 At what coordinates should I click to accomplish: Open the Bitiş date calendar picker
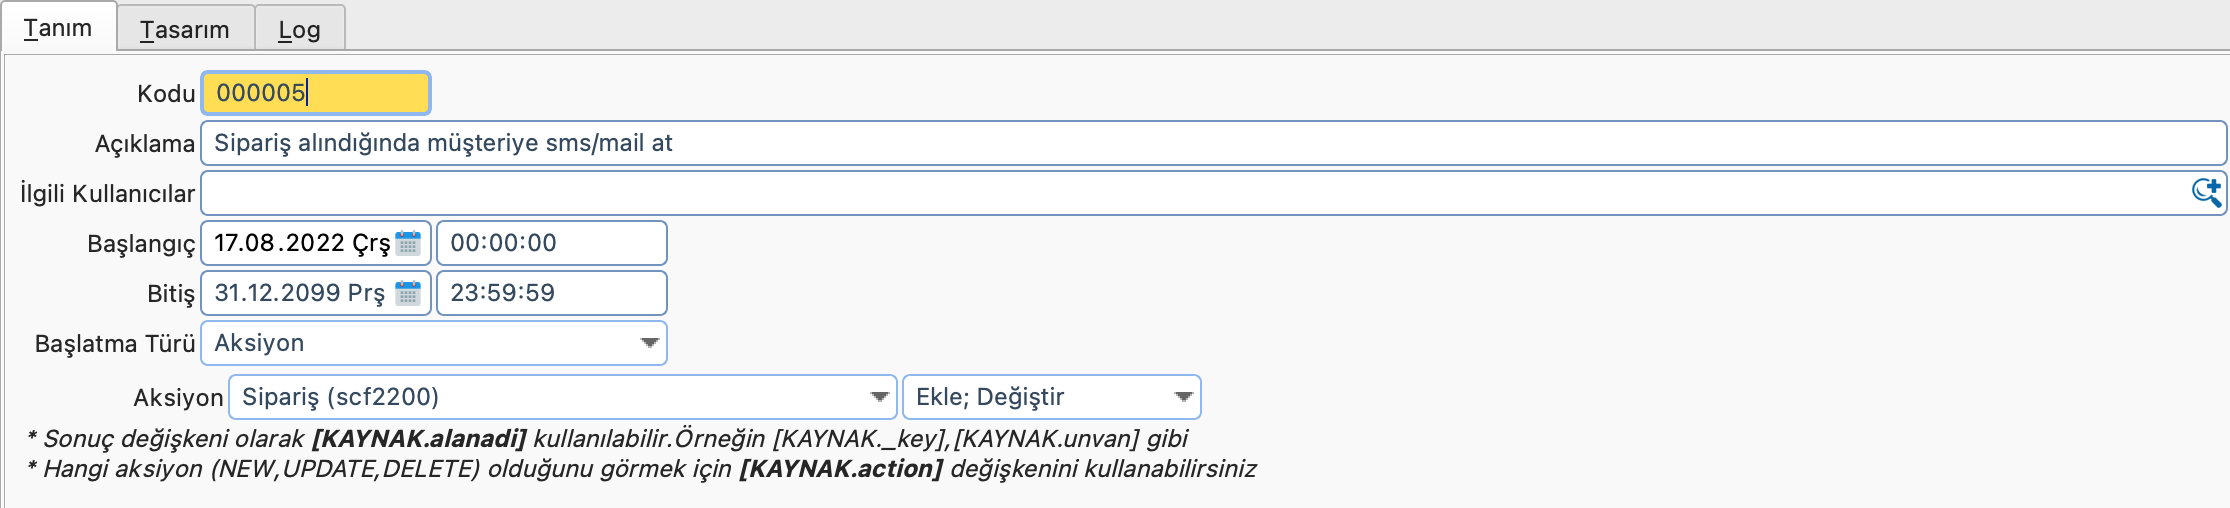(x=408, y=293)
